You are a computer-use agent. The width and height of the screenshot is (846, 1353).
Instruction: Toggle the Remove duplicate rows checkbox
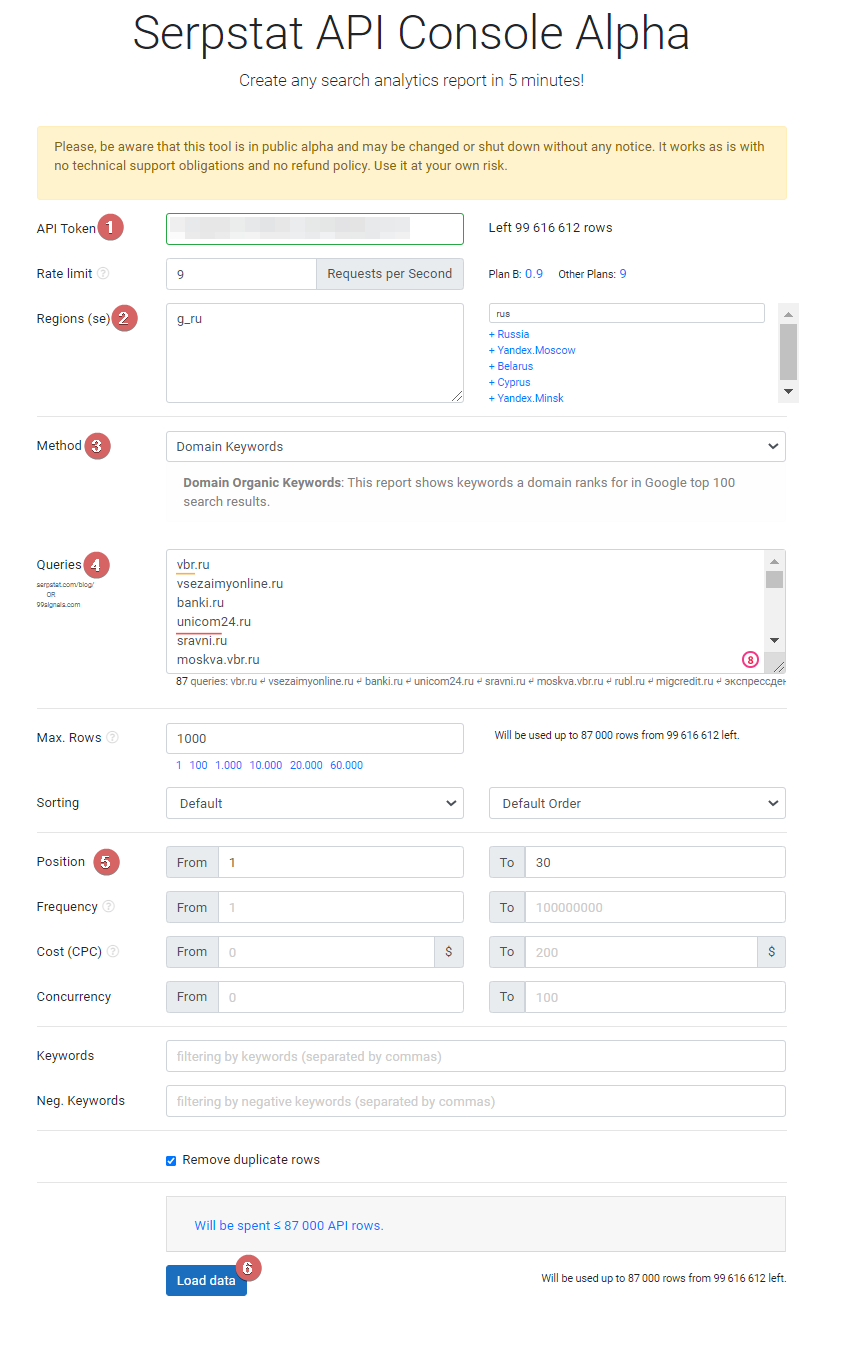172,1161
